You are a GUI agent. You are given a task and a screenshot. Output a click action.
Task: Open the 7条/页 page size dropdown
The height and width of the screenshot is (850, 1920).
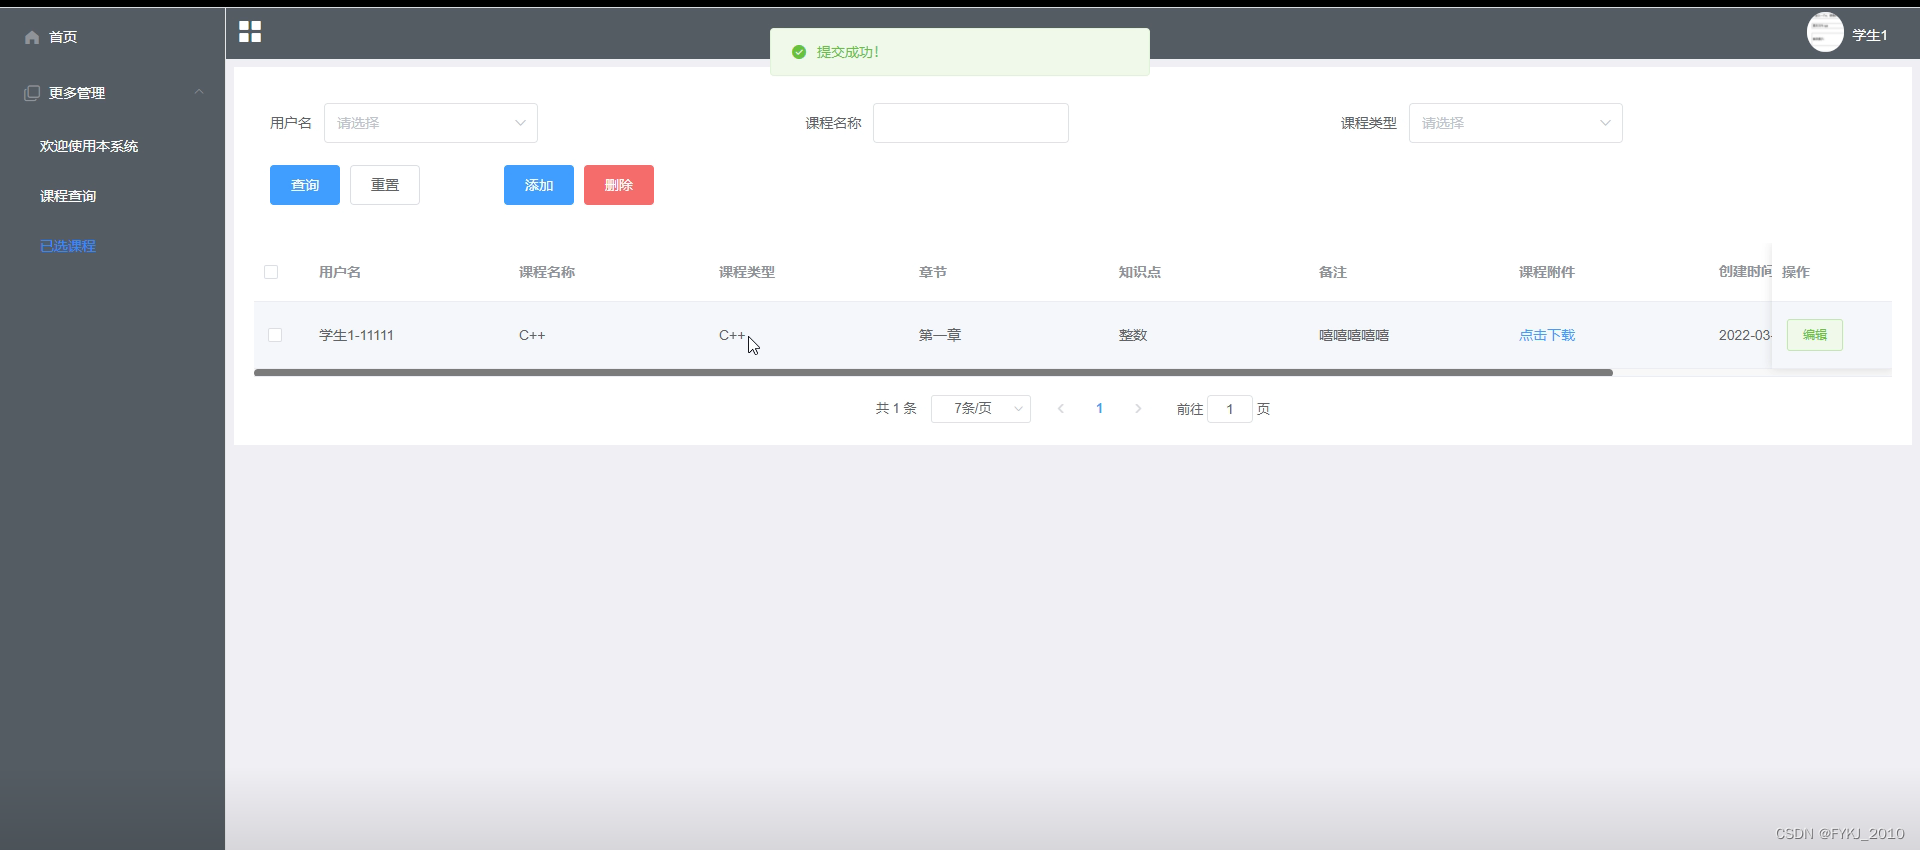pyautogui.click(x=981, y=409)
